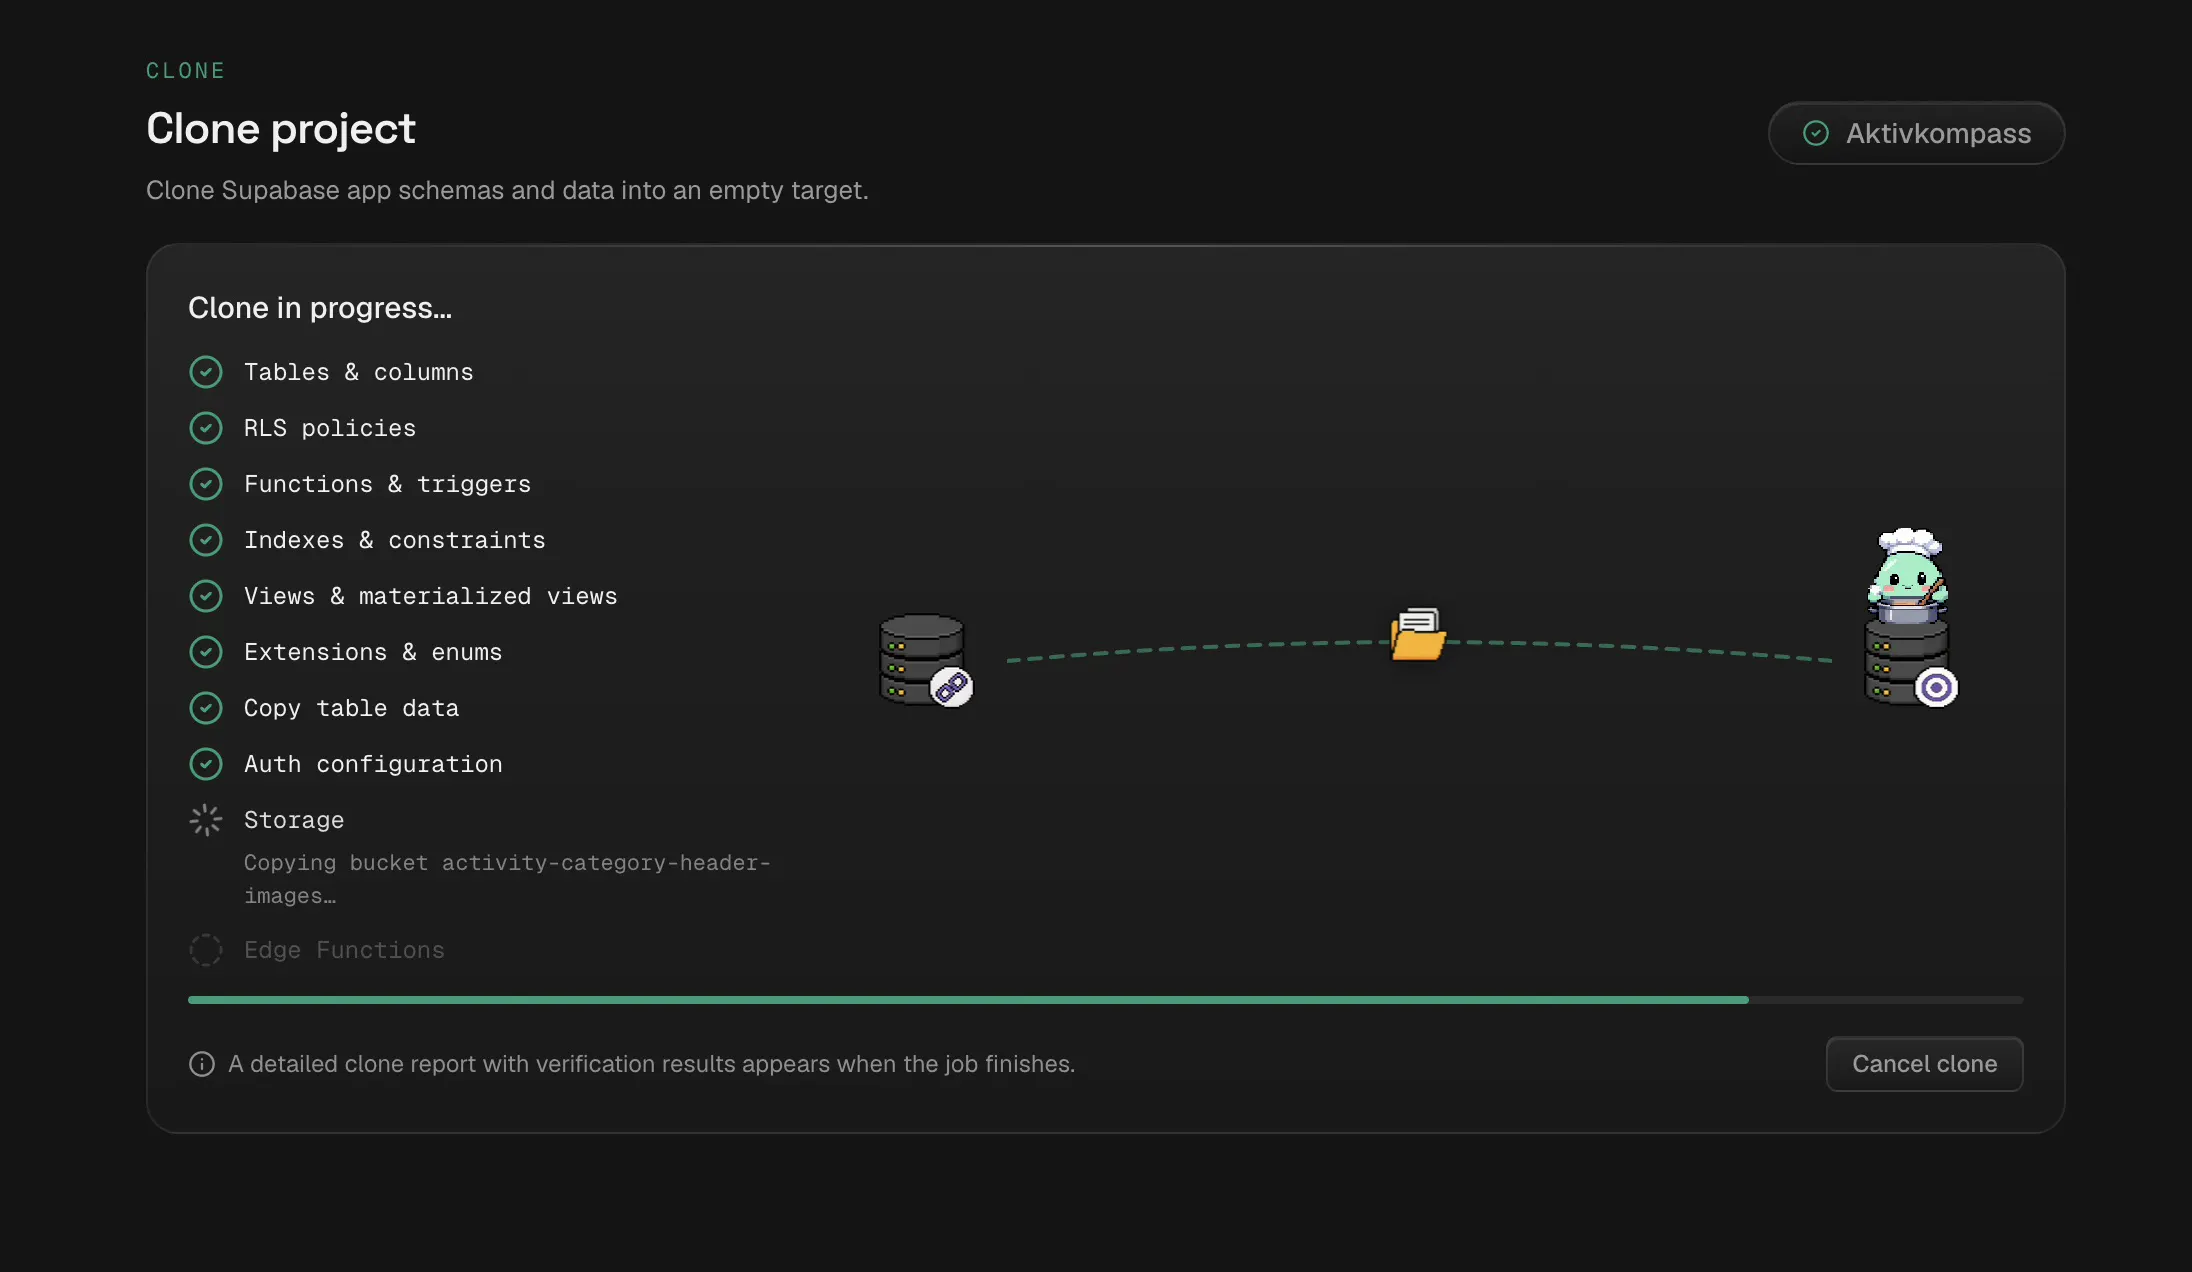Select the 'Auth configuration' step text

click(373, 764)
